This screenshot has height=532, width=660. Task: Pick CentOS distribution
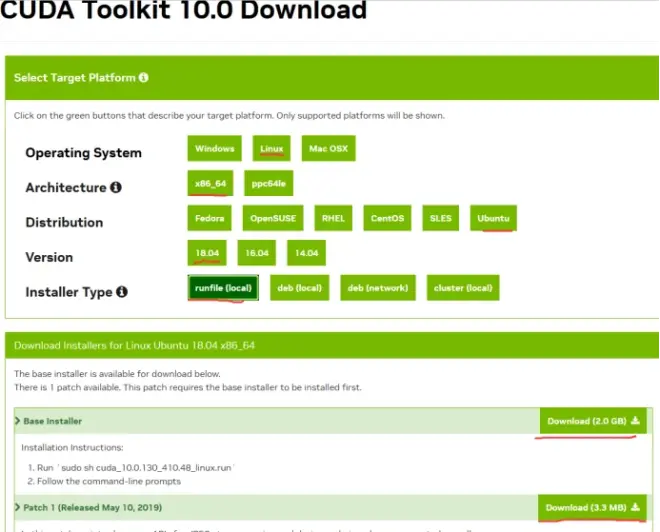pyautogui.click(x=387, y=218)
